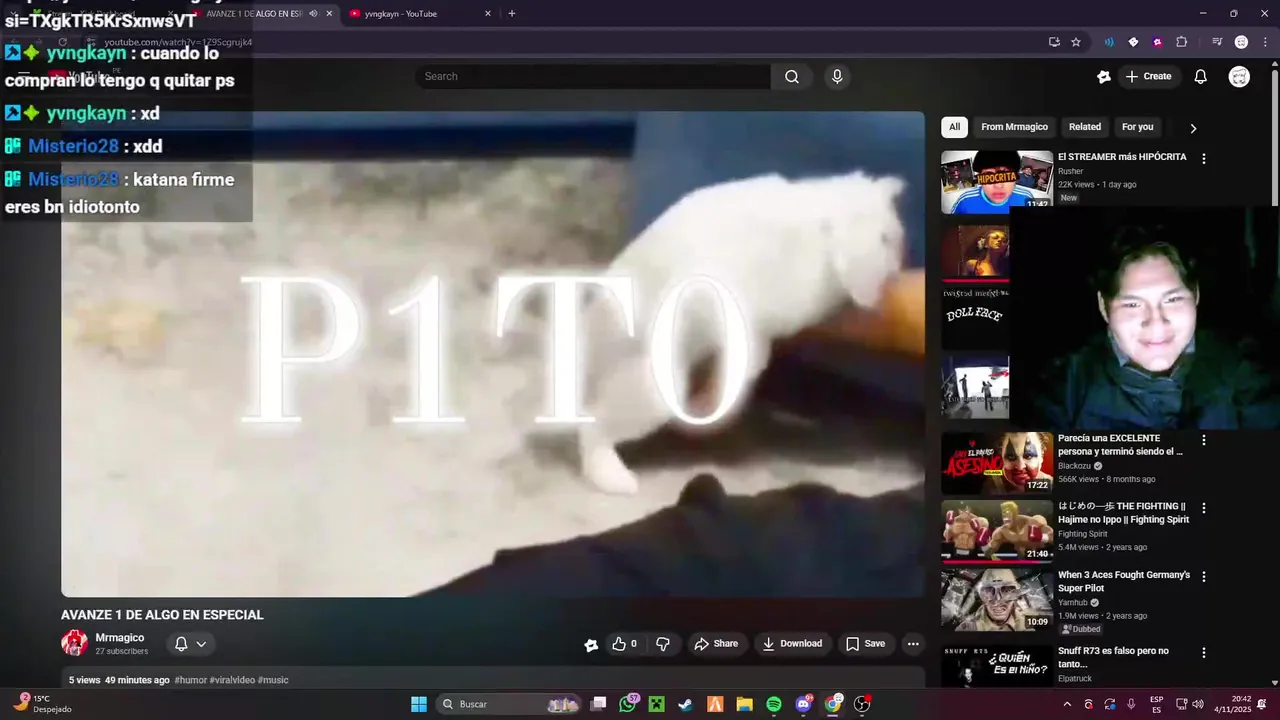1280x720 pixels.
Task: Open Minecraft launcher from the taskbar
Action: coord(656,704)
